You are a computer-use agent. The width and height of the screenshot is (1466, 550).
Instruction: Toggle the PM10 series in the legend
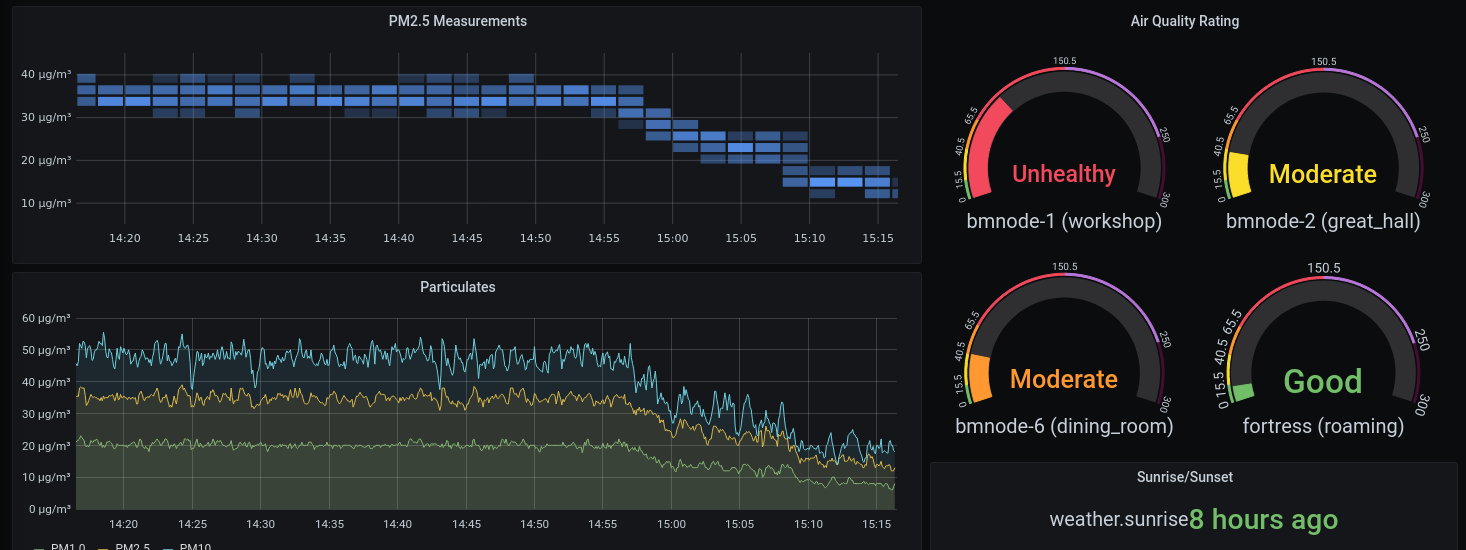[195, 546]
